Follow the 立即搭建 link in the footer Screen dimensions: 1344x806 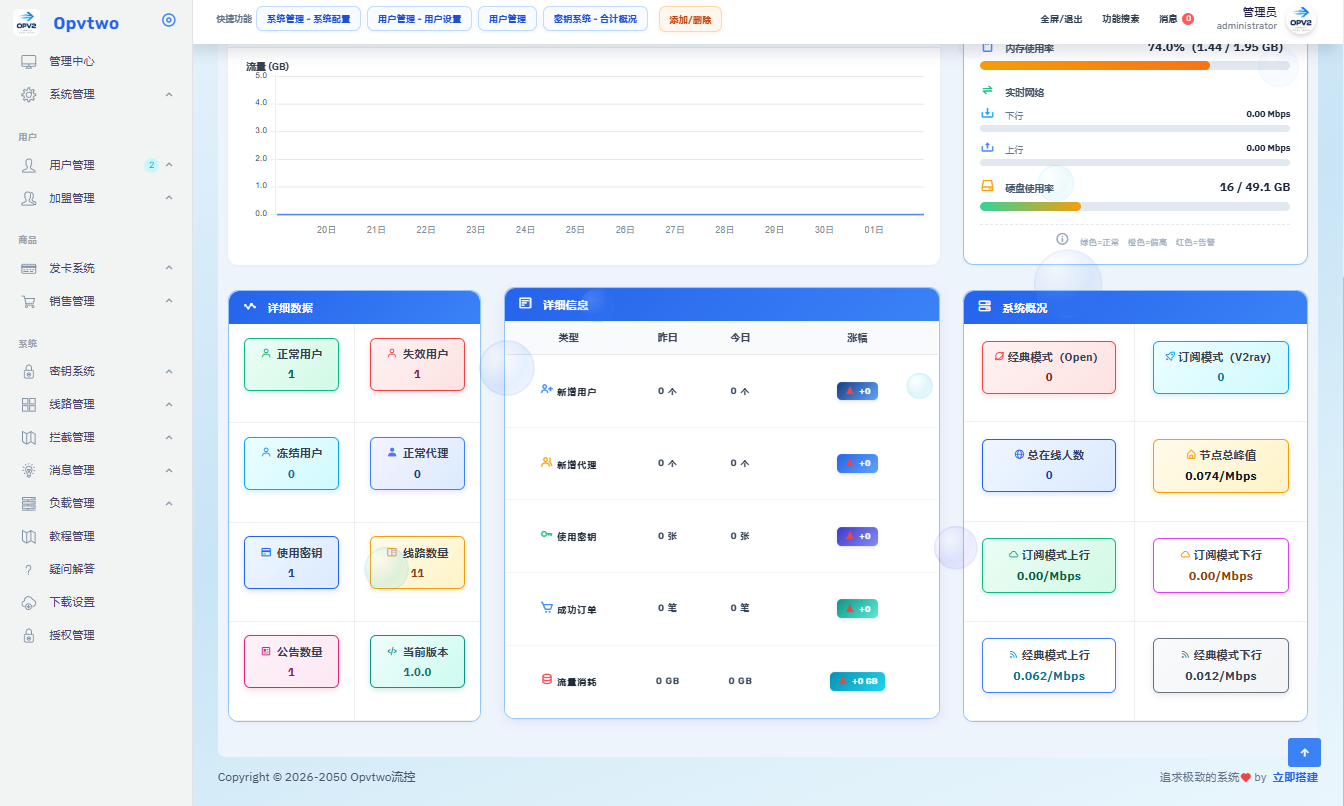[1295, 777]
